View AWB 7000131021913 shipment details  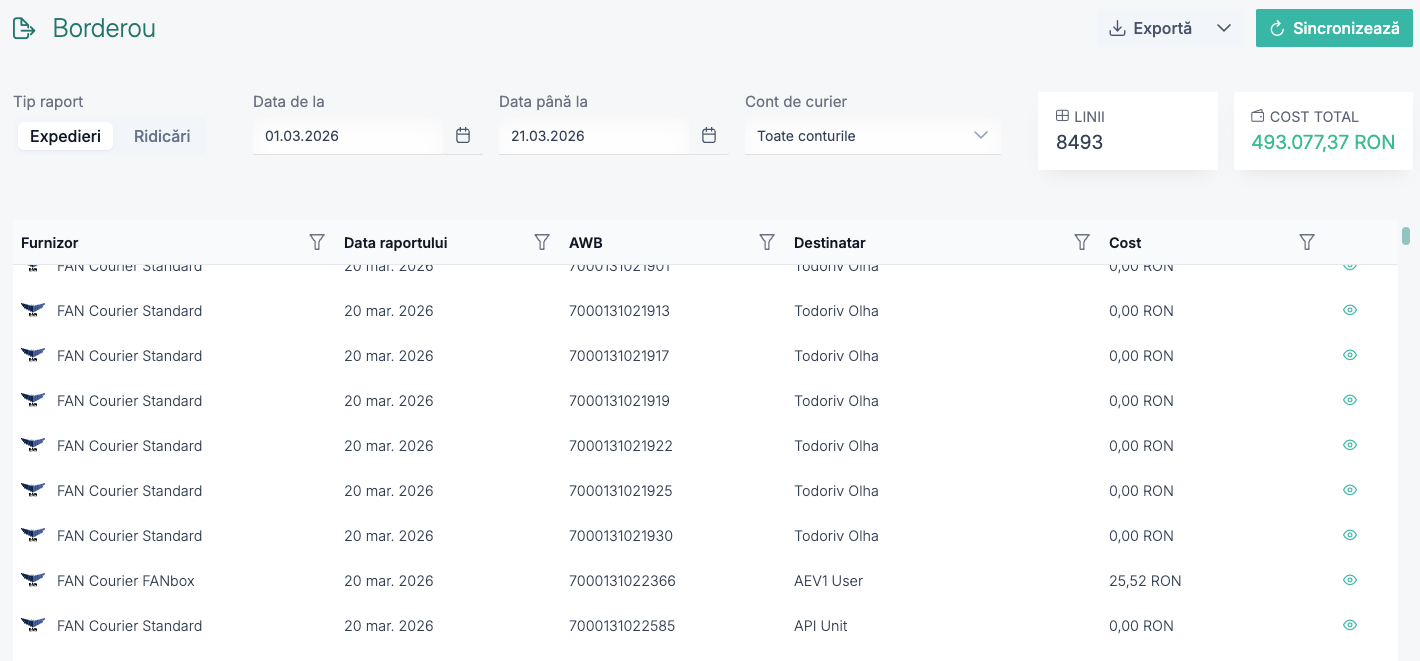pyautogui.click(x=1349, y=310)
